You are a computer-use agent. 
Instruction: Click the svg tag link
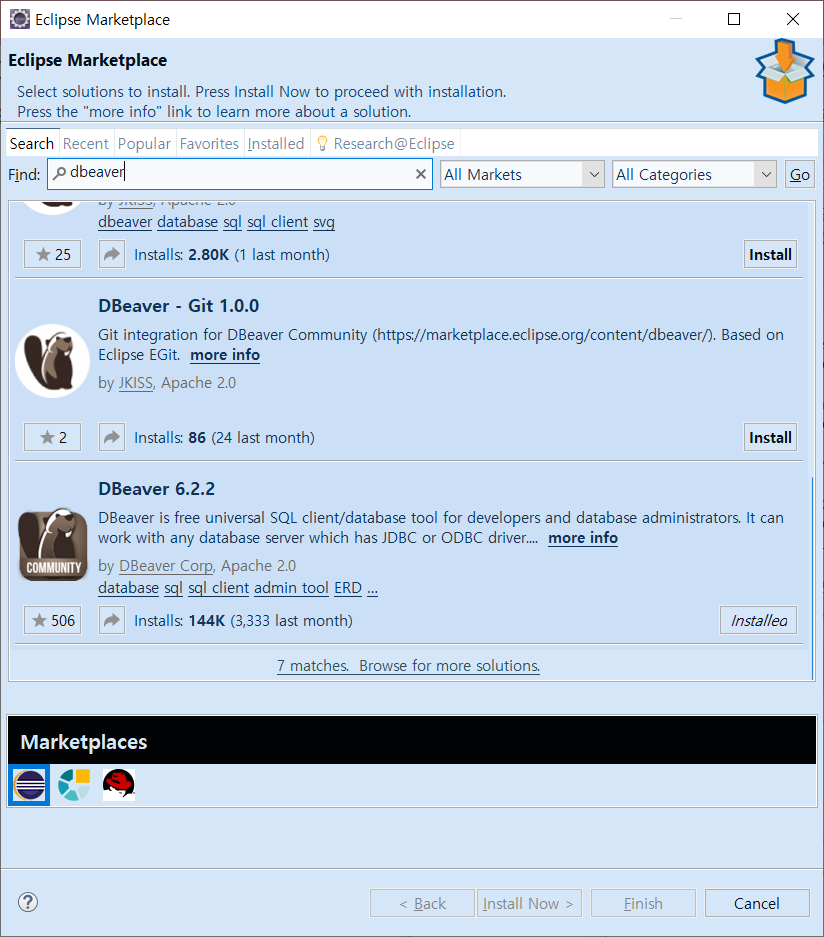click(324, 222)
